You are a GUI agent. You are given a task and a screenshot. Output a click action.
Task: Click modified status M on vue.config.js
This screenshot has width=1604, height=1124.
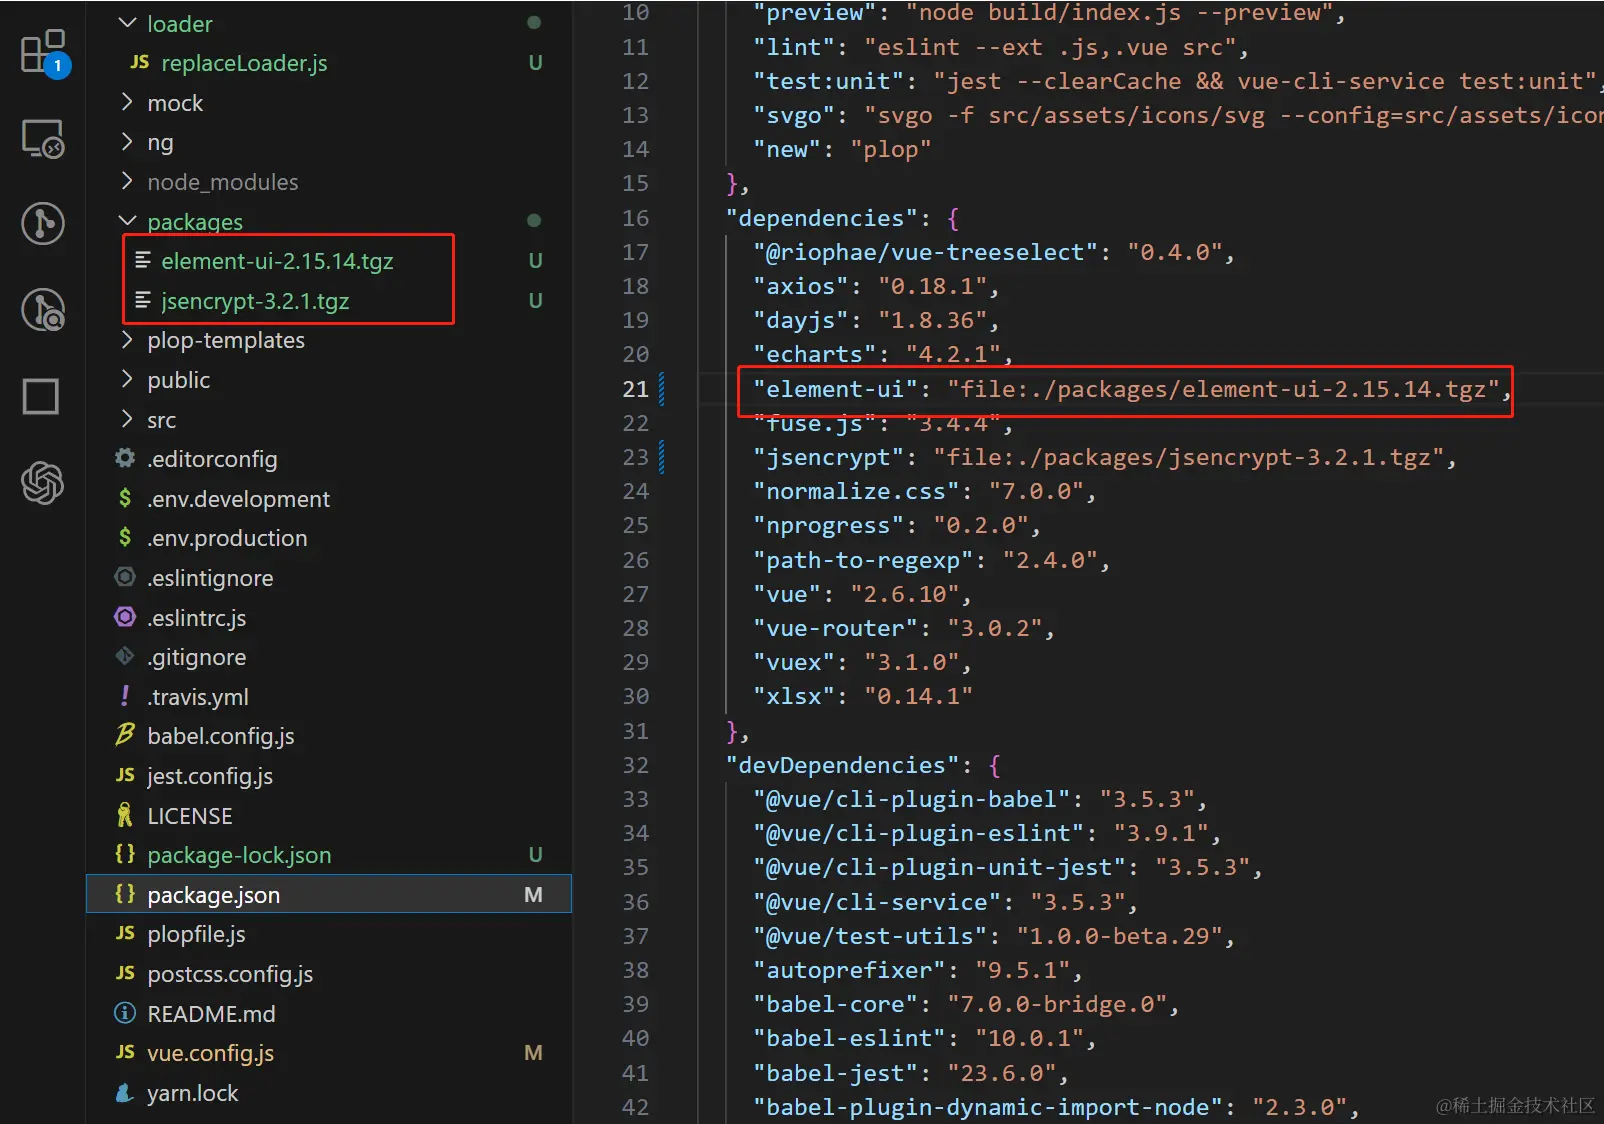(534, 1053)
